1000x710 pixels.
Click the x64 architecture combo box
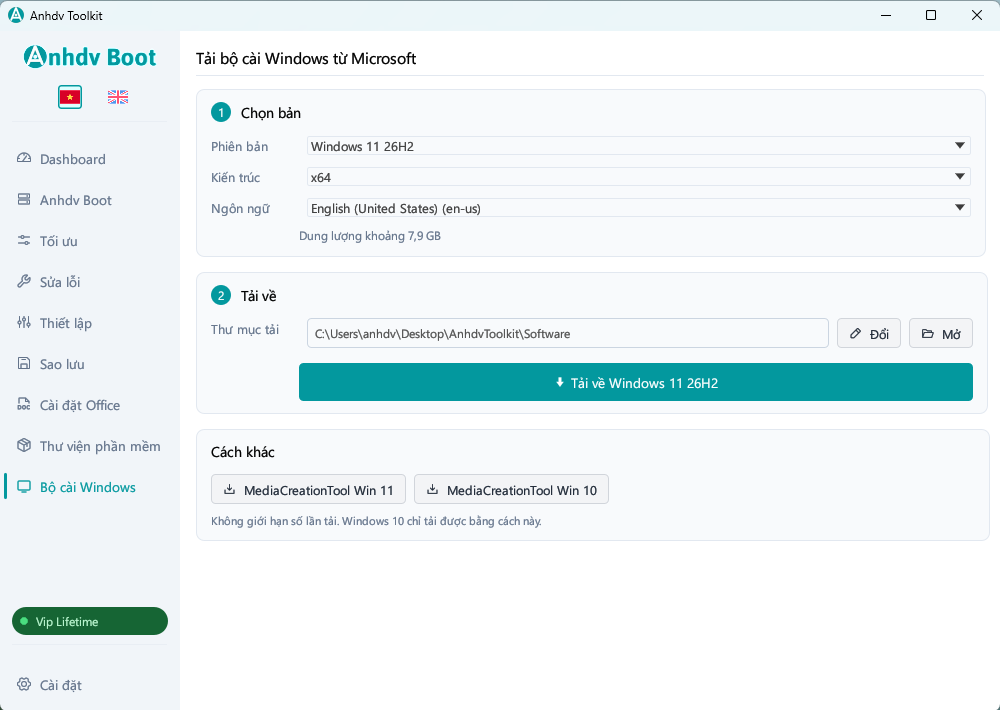point(638,177)
